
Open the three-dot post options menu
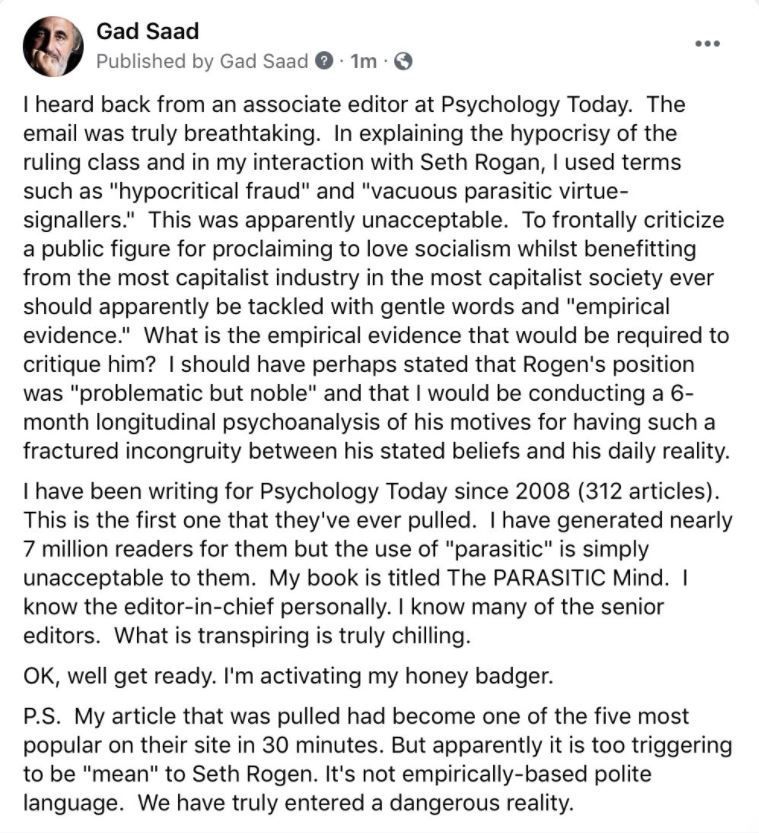pos(707,43)
